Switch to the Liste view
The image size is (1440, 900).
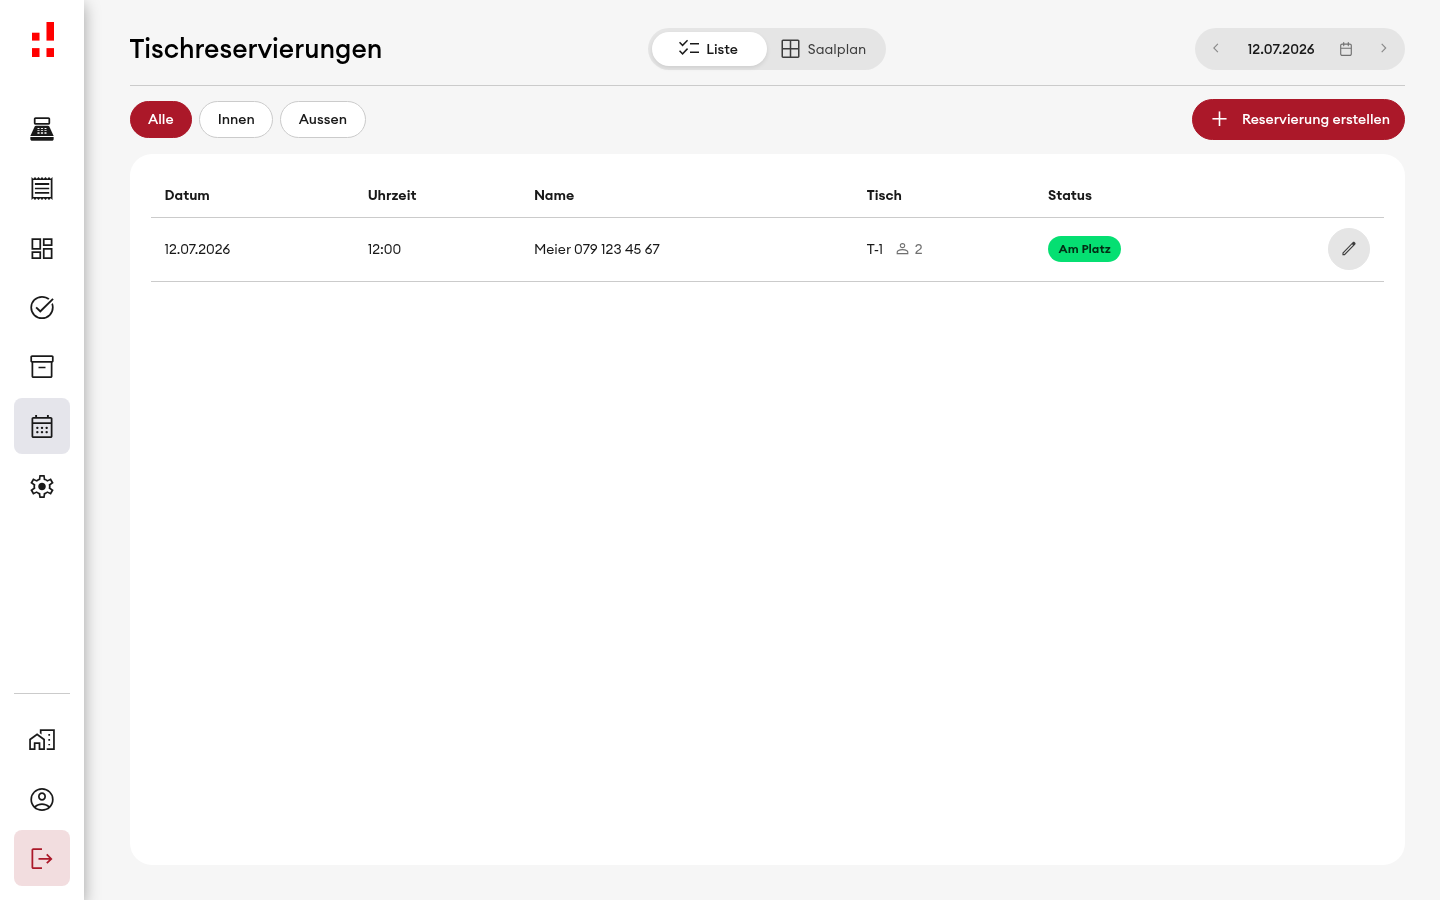click(x=709, y=49)
